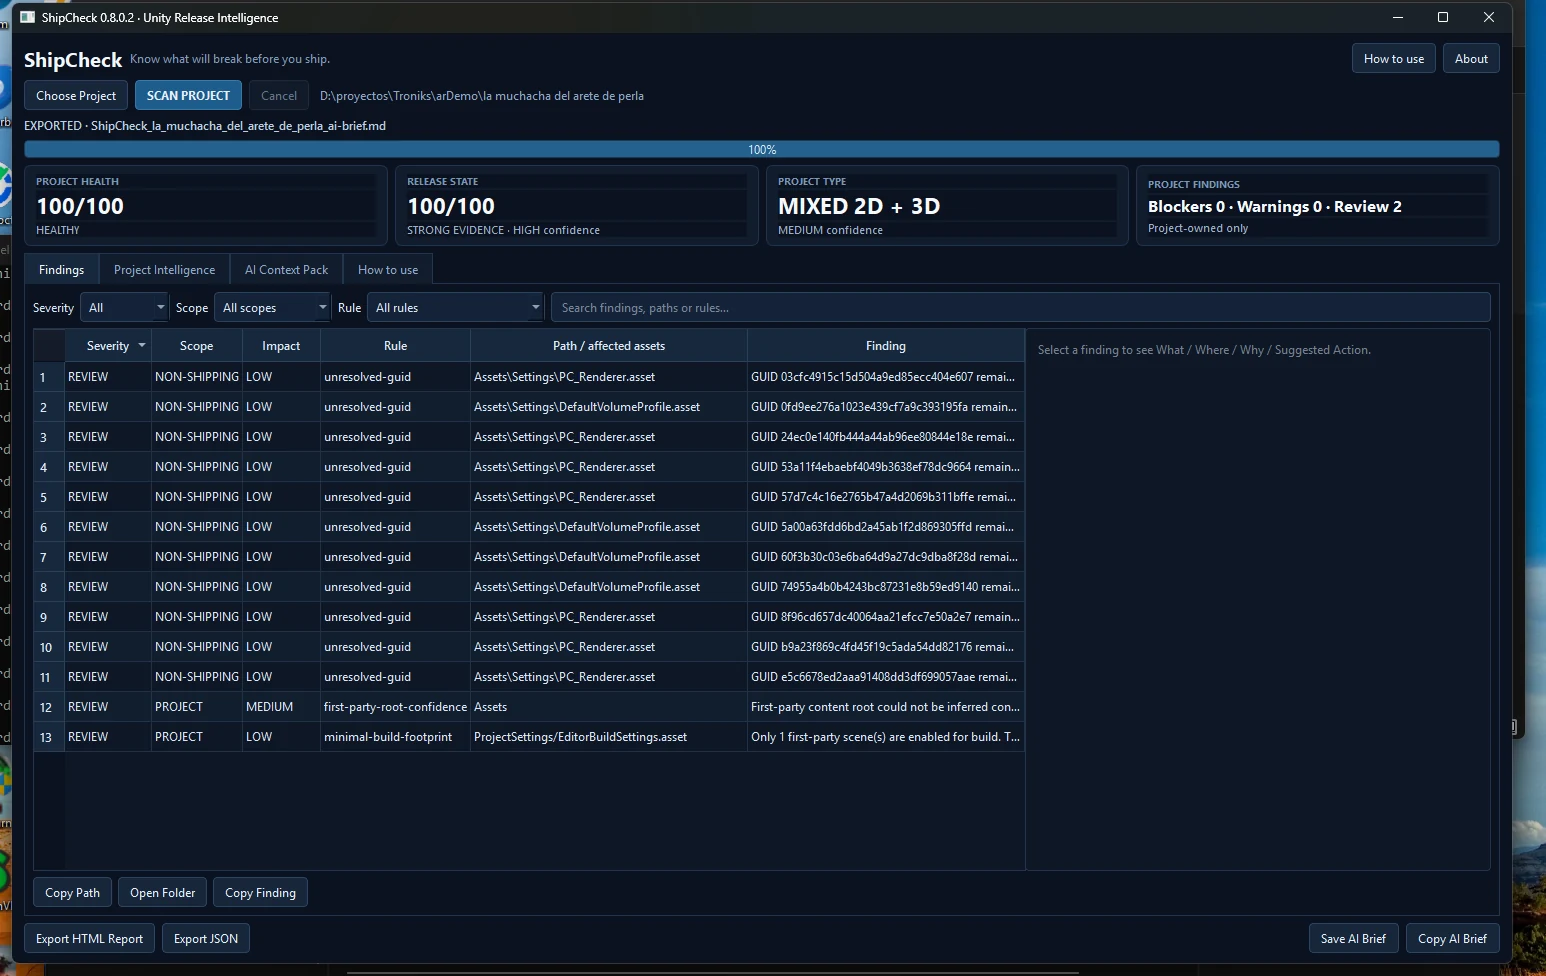Click the project path text D:\proyectos\Troniks
The image size is (1546, 976).
[x=482, y=96]
